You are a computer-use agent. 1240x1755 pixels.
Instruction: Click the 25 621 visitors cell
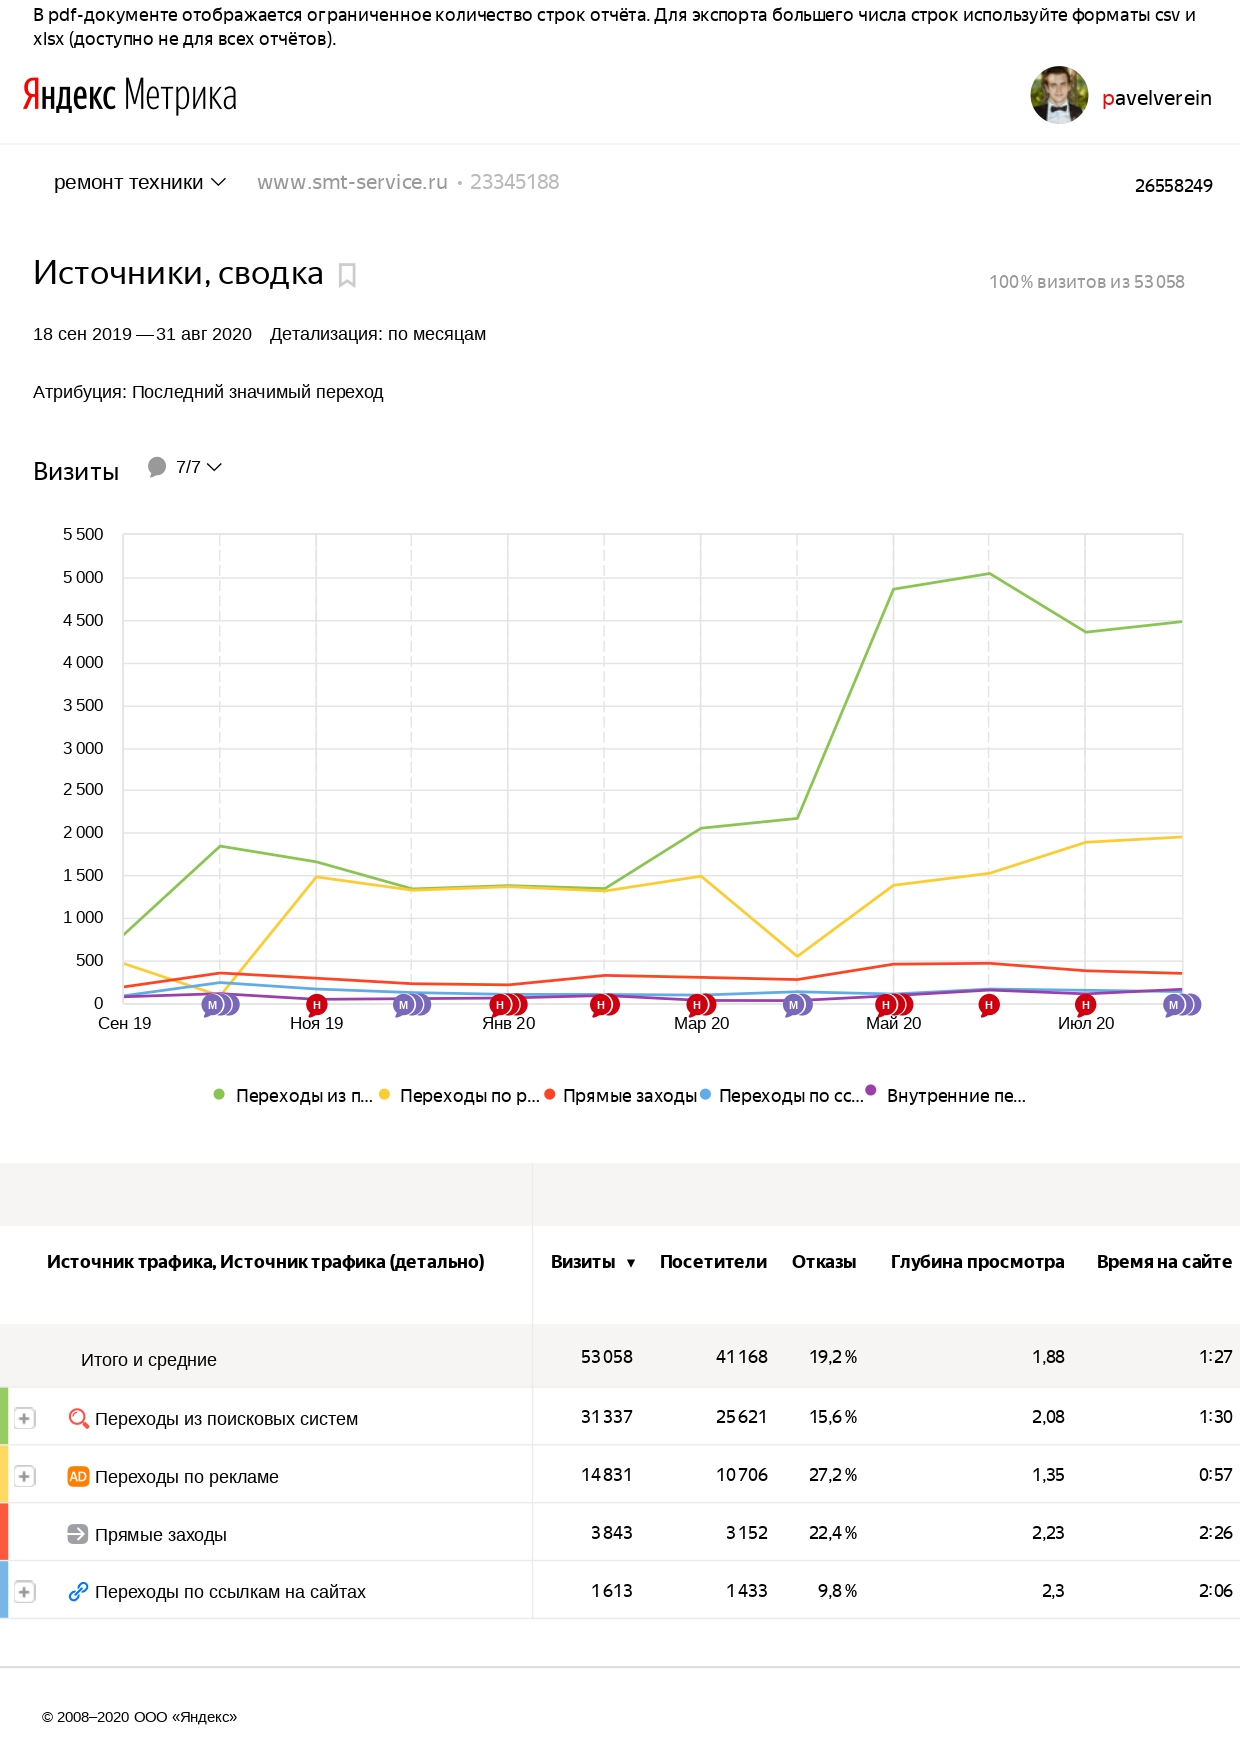[742, 1417]
